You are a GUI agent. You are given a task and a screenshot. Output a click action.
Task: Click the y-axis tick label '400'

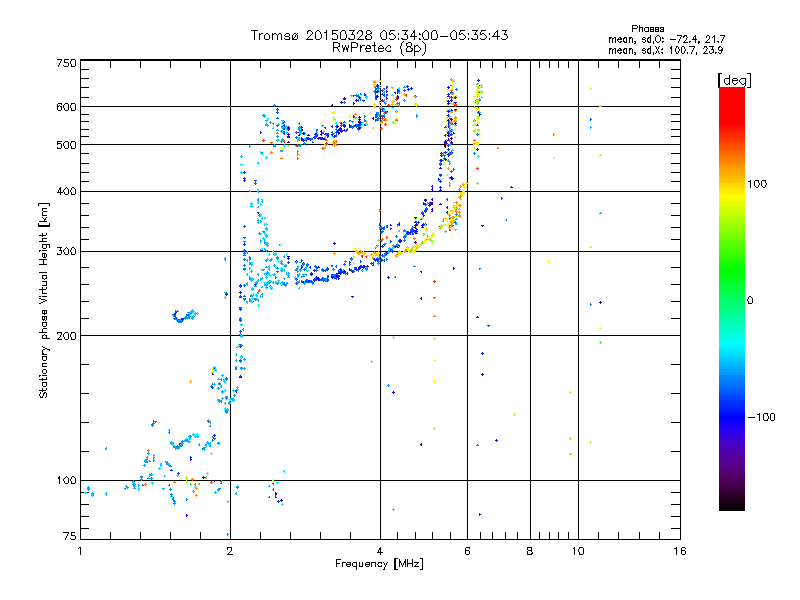coord(67,191)
